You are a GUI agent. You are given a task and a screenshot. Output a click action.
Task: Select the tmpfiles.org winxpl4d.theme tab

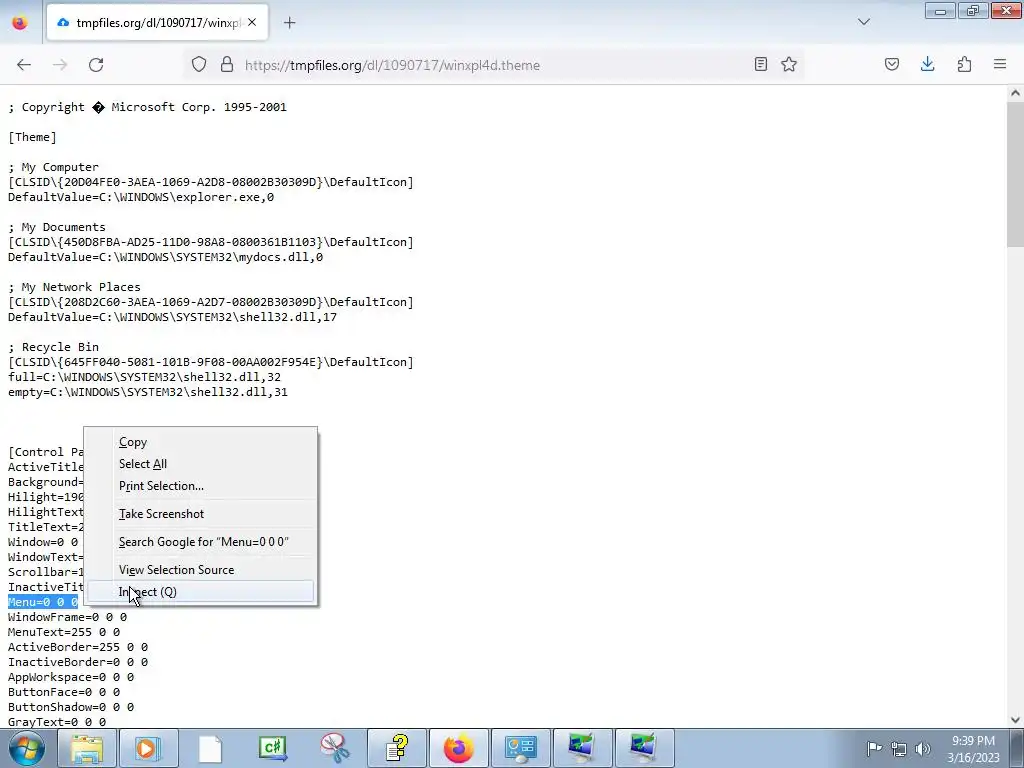click(x=157, y=23)
